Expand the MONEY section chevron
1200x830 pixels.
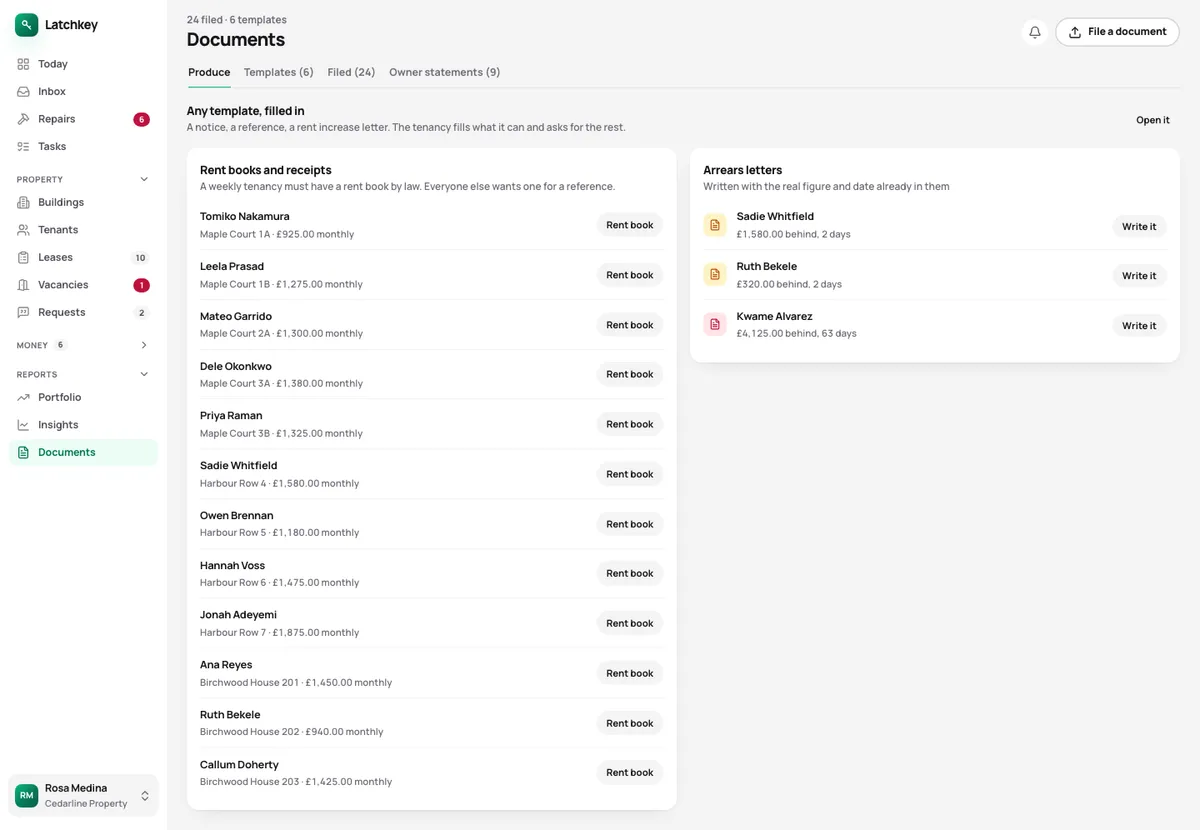coord(144,345)
